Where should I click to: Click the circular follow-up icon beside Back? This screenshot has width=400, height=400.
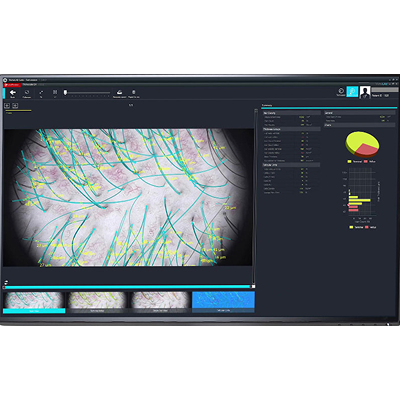click(x=27, y=92)
